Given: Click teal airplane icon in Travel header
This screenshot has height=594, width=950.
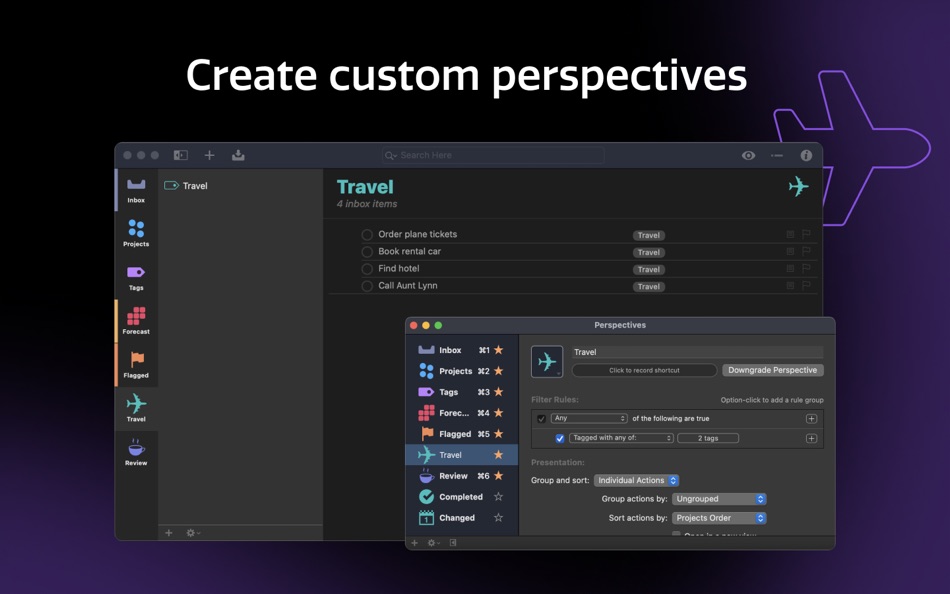Looking at the screenshot, I should [x=799, y=186].
